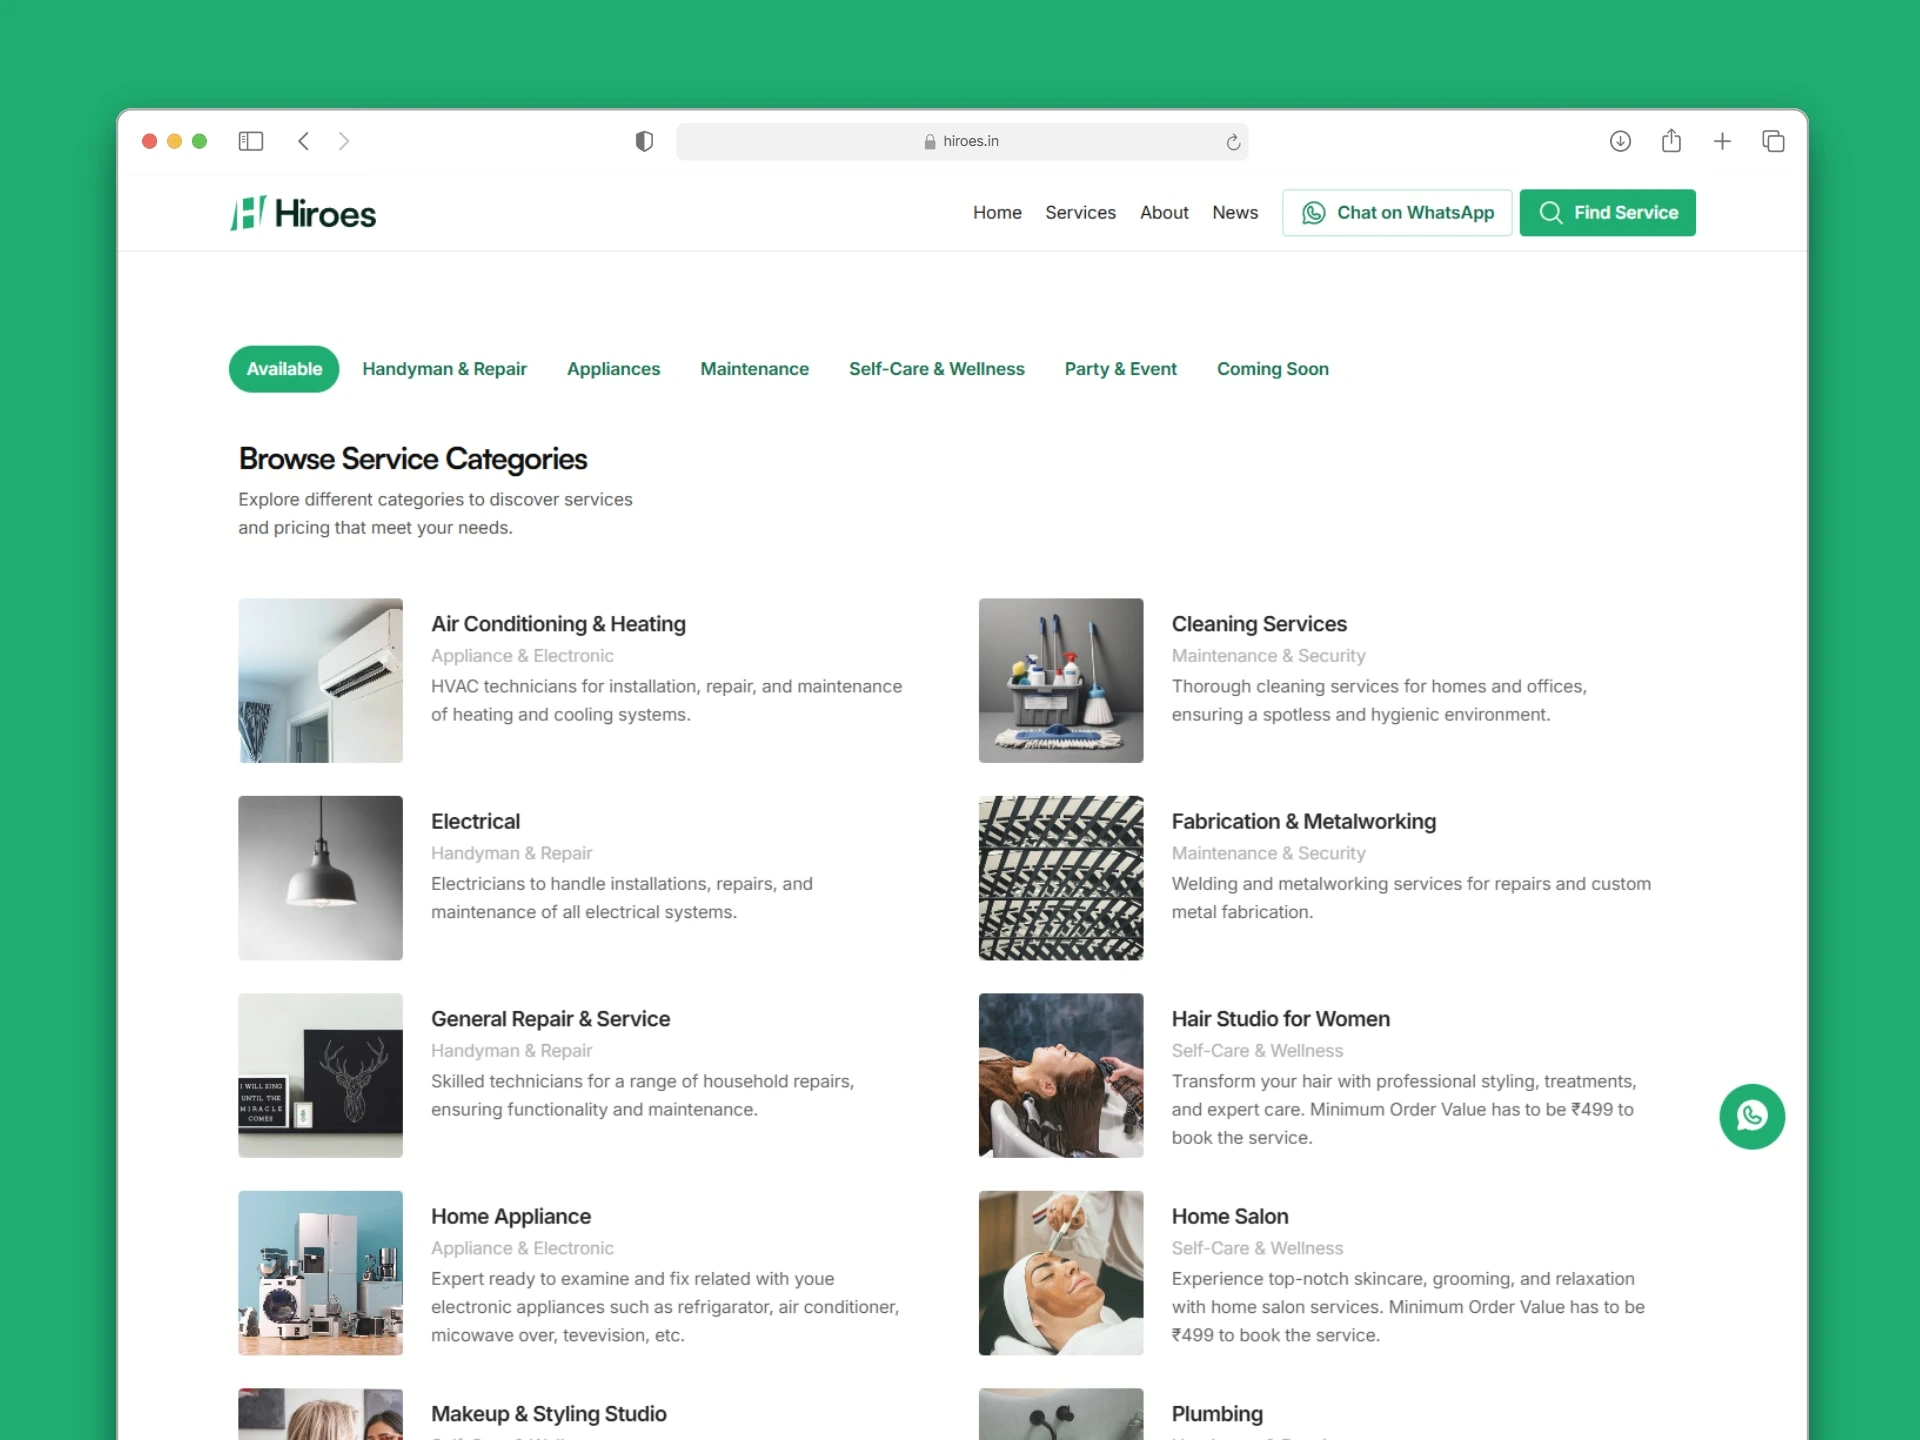
Task: Open the Services menu item
Action: [1080, 212]
